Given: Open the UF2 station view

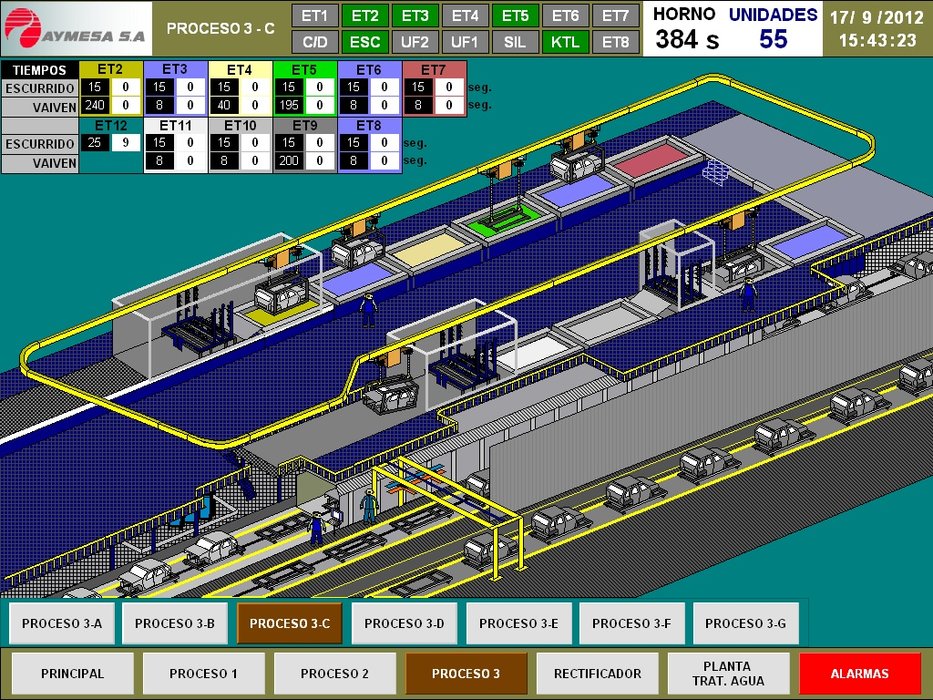Looking at the screenshot, I should (414, 42).
